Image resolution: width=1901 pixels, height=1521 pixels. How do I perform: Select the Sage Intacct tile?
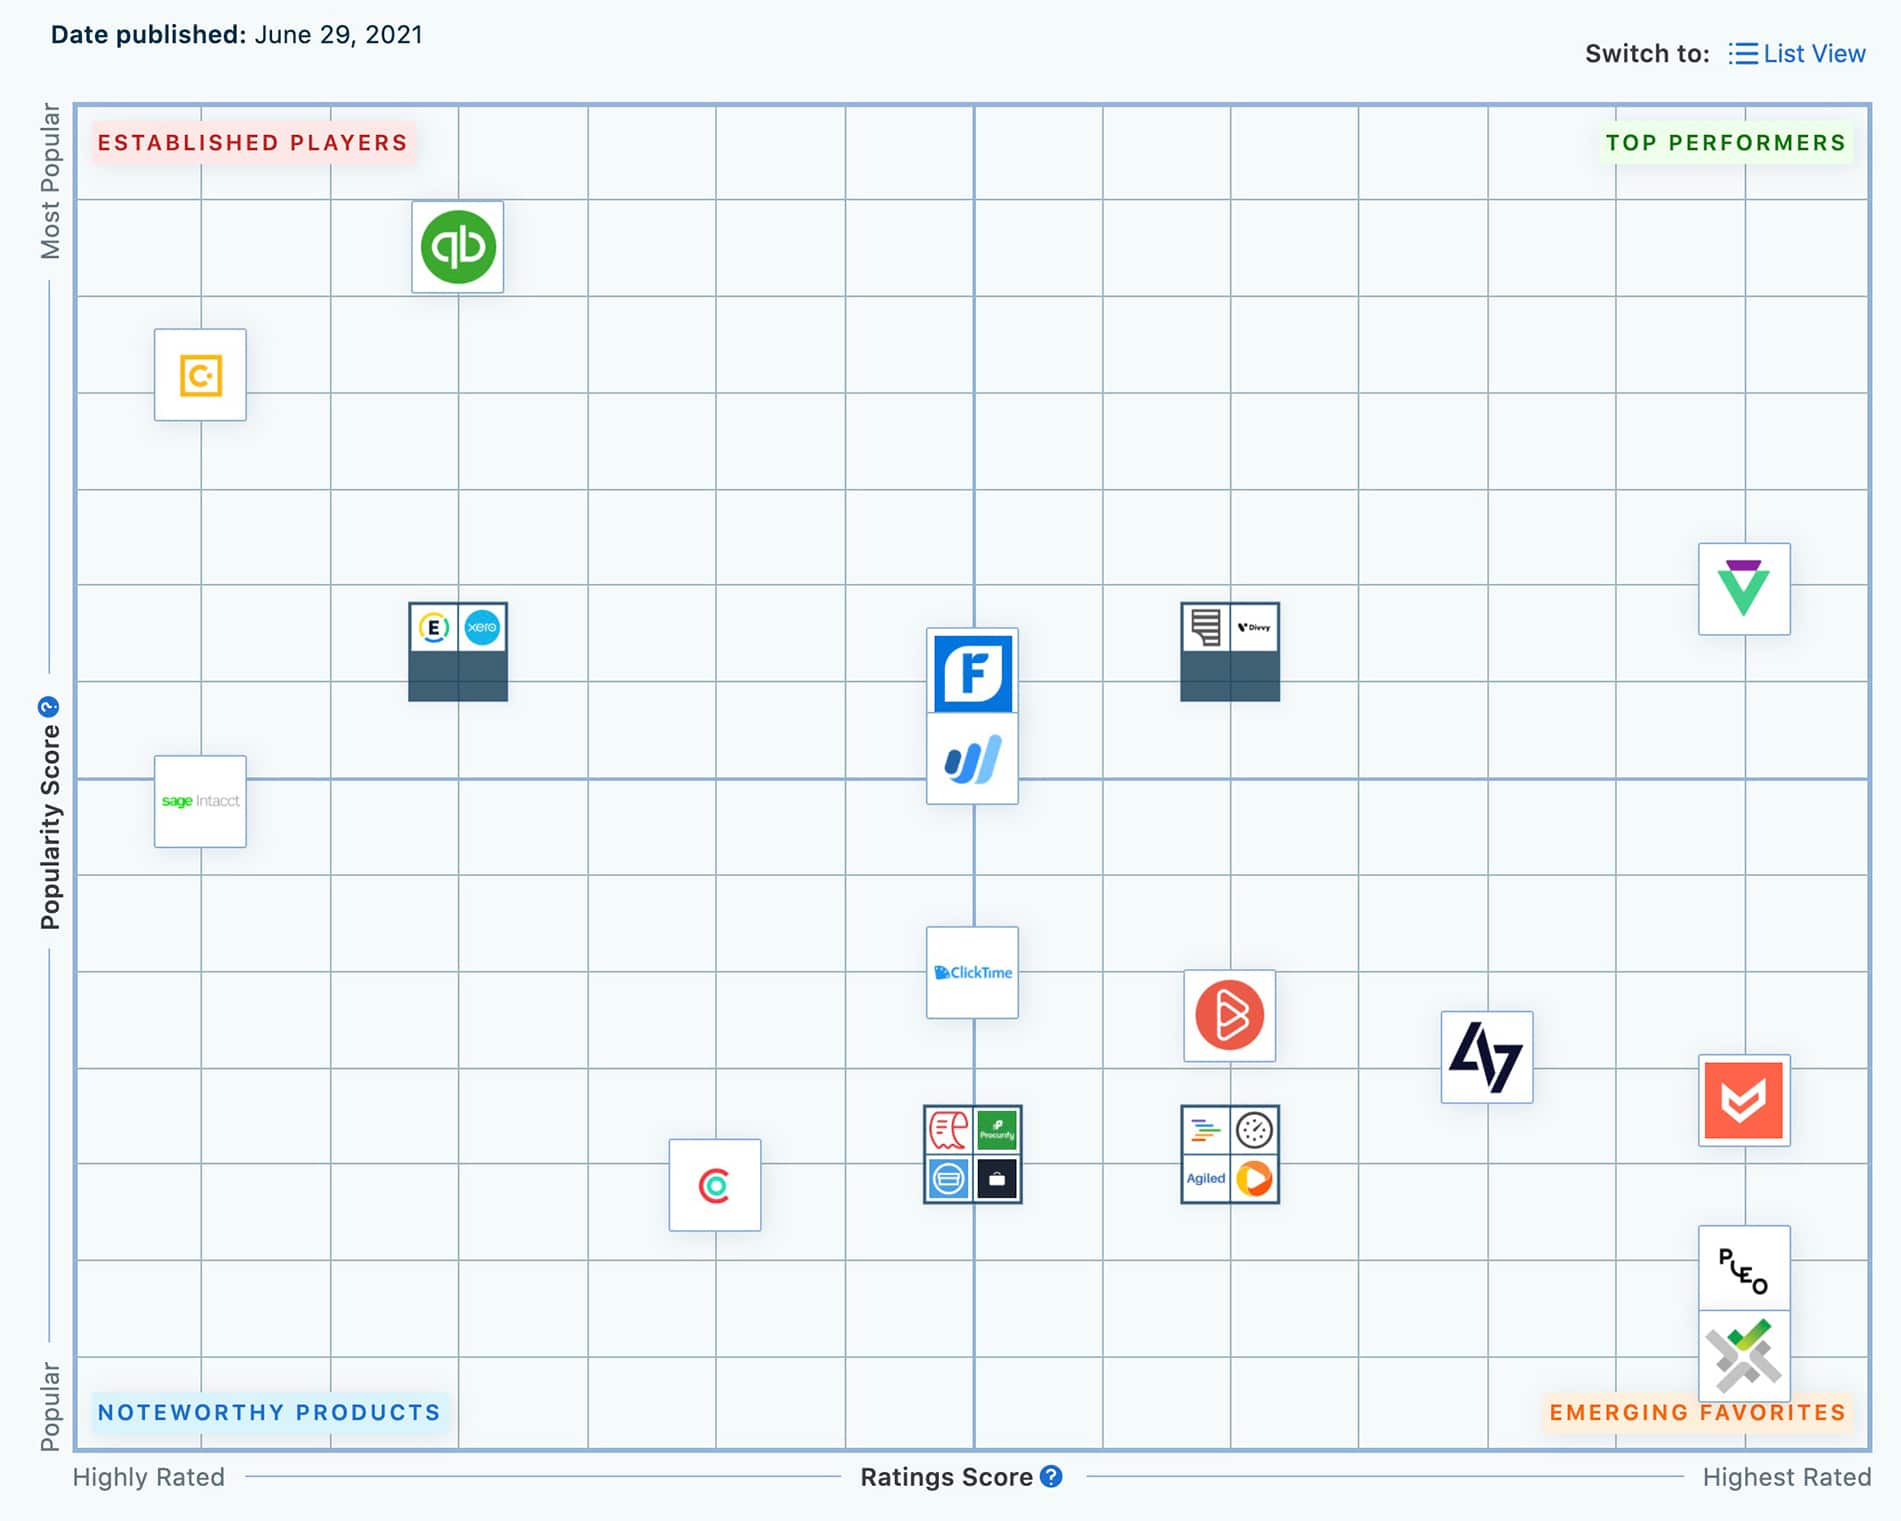pyautogui.click(x=200, y=801)
